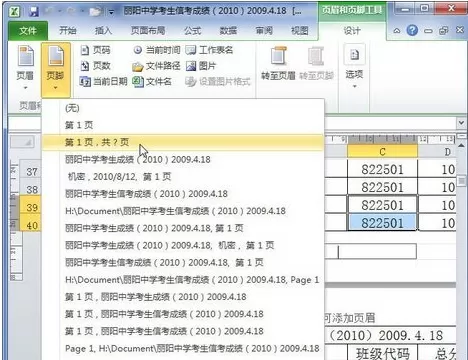Click the select all corner button
468x360 pixels.
(22, 143)
